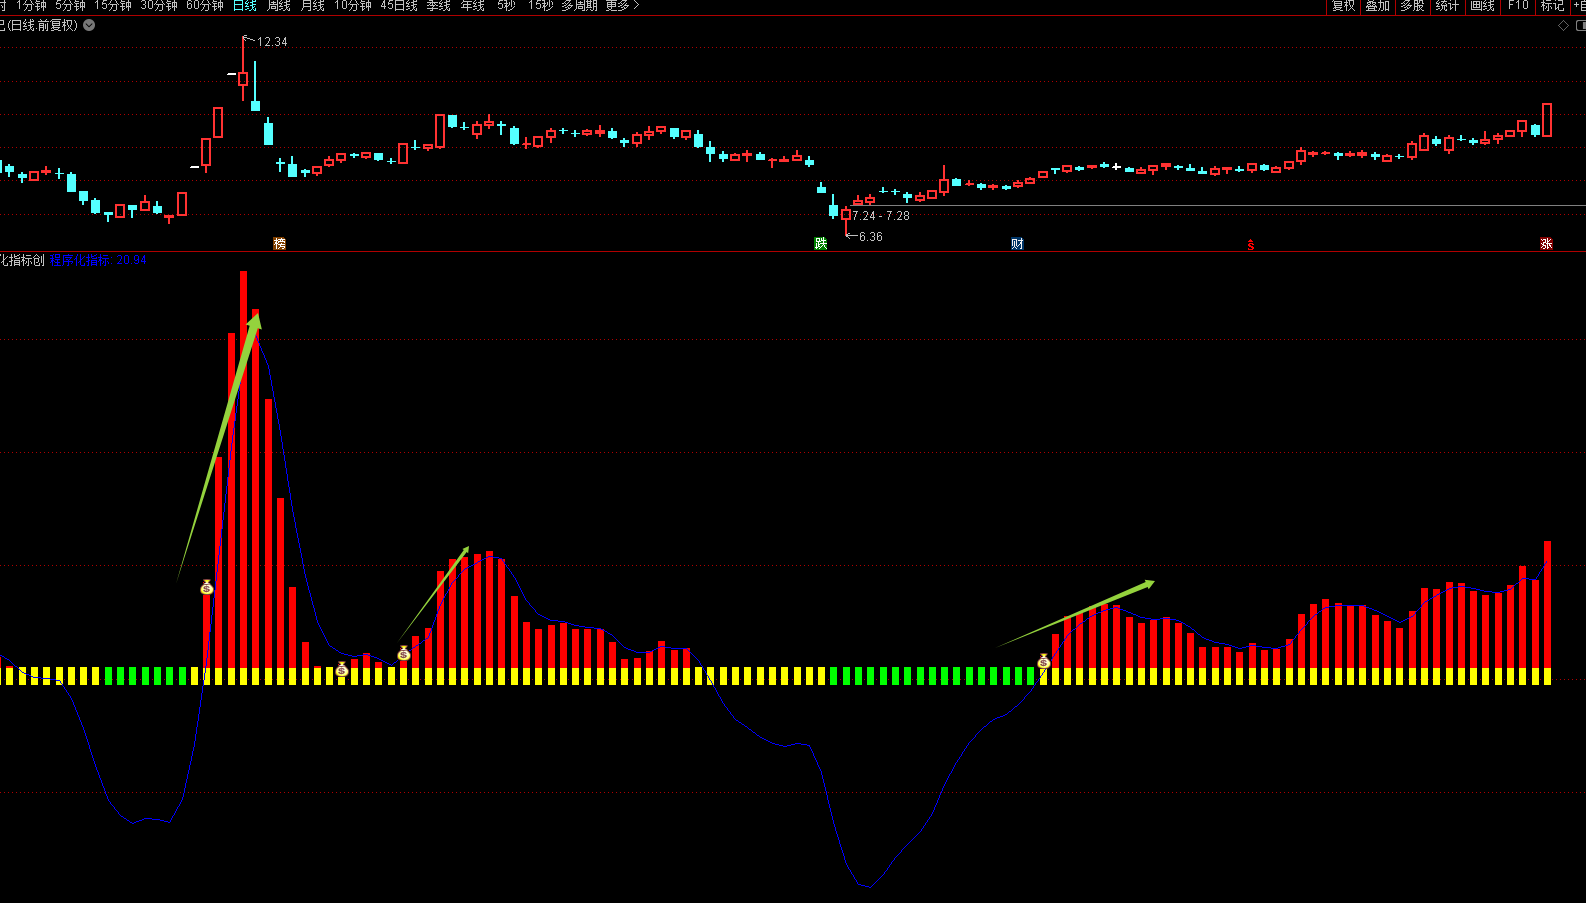Click the last money-bag signal near third arrow
Image resolution: width=1586 pixels, height=903 pixels.
1044,661
